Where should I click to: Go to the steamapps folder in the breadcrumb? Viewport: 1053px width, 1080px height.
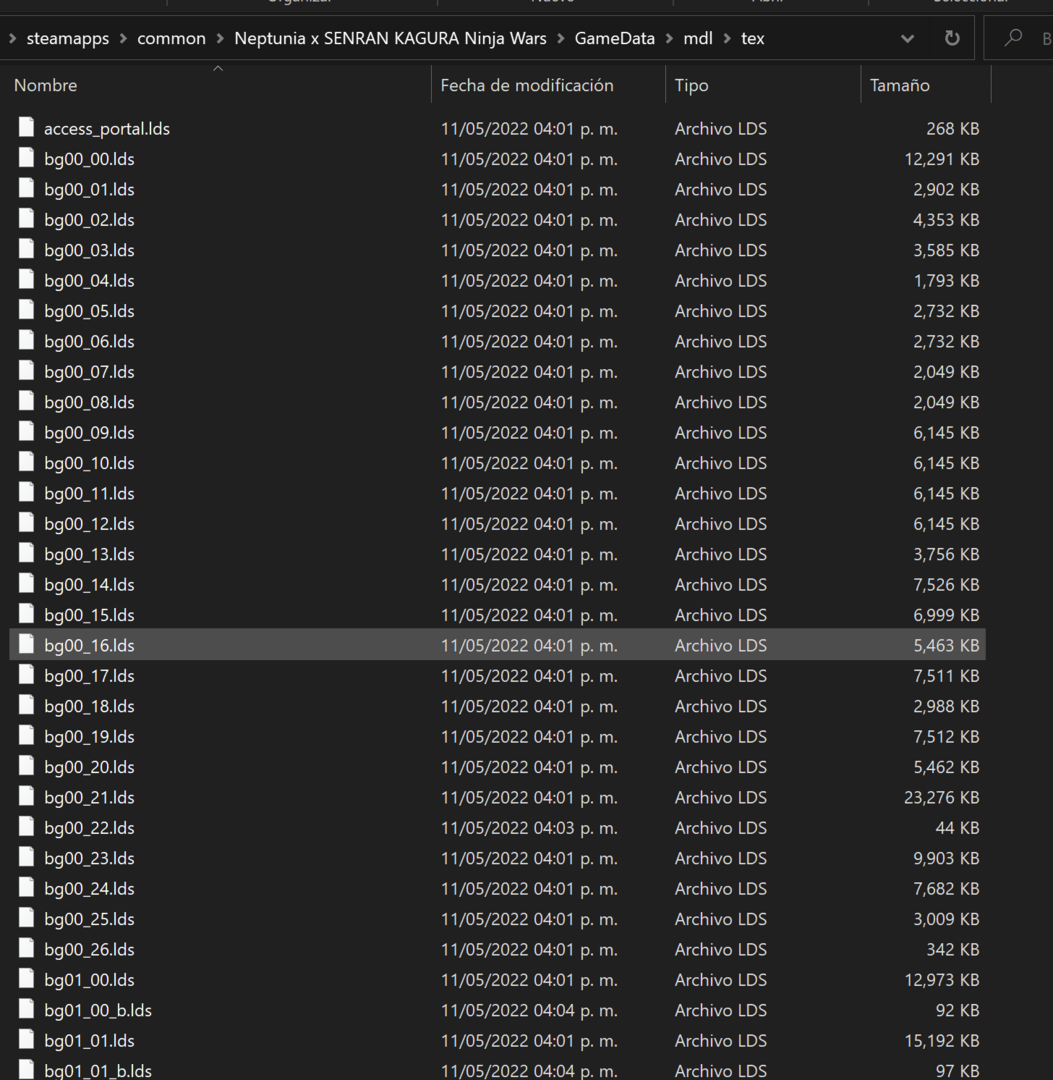click(67, 39)
